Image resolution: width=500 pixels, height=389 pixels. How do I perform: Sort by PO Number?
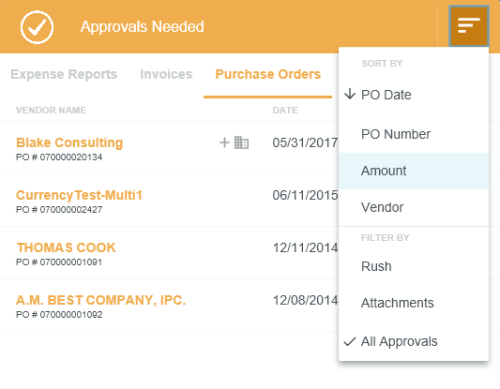414,134
